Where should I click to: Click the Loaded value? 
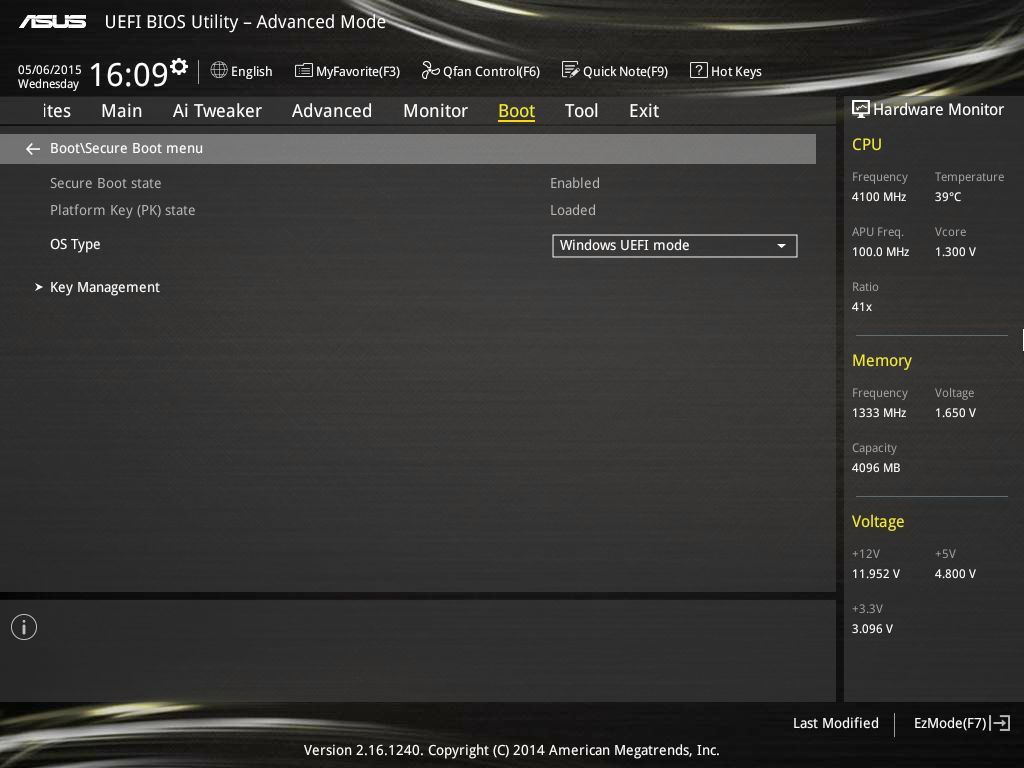click(573, 210)
